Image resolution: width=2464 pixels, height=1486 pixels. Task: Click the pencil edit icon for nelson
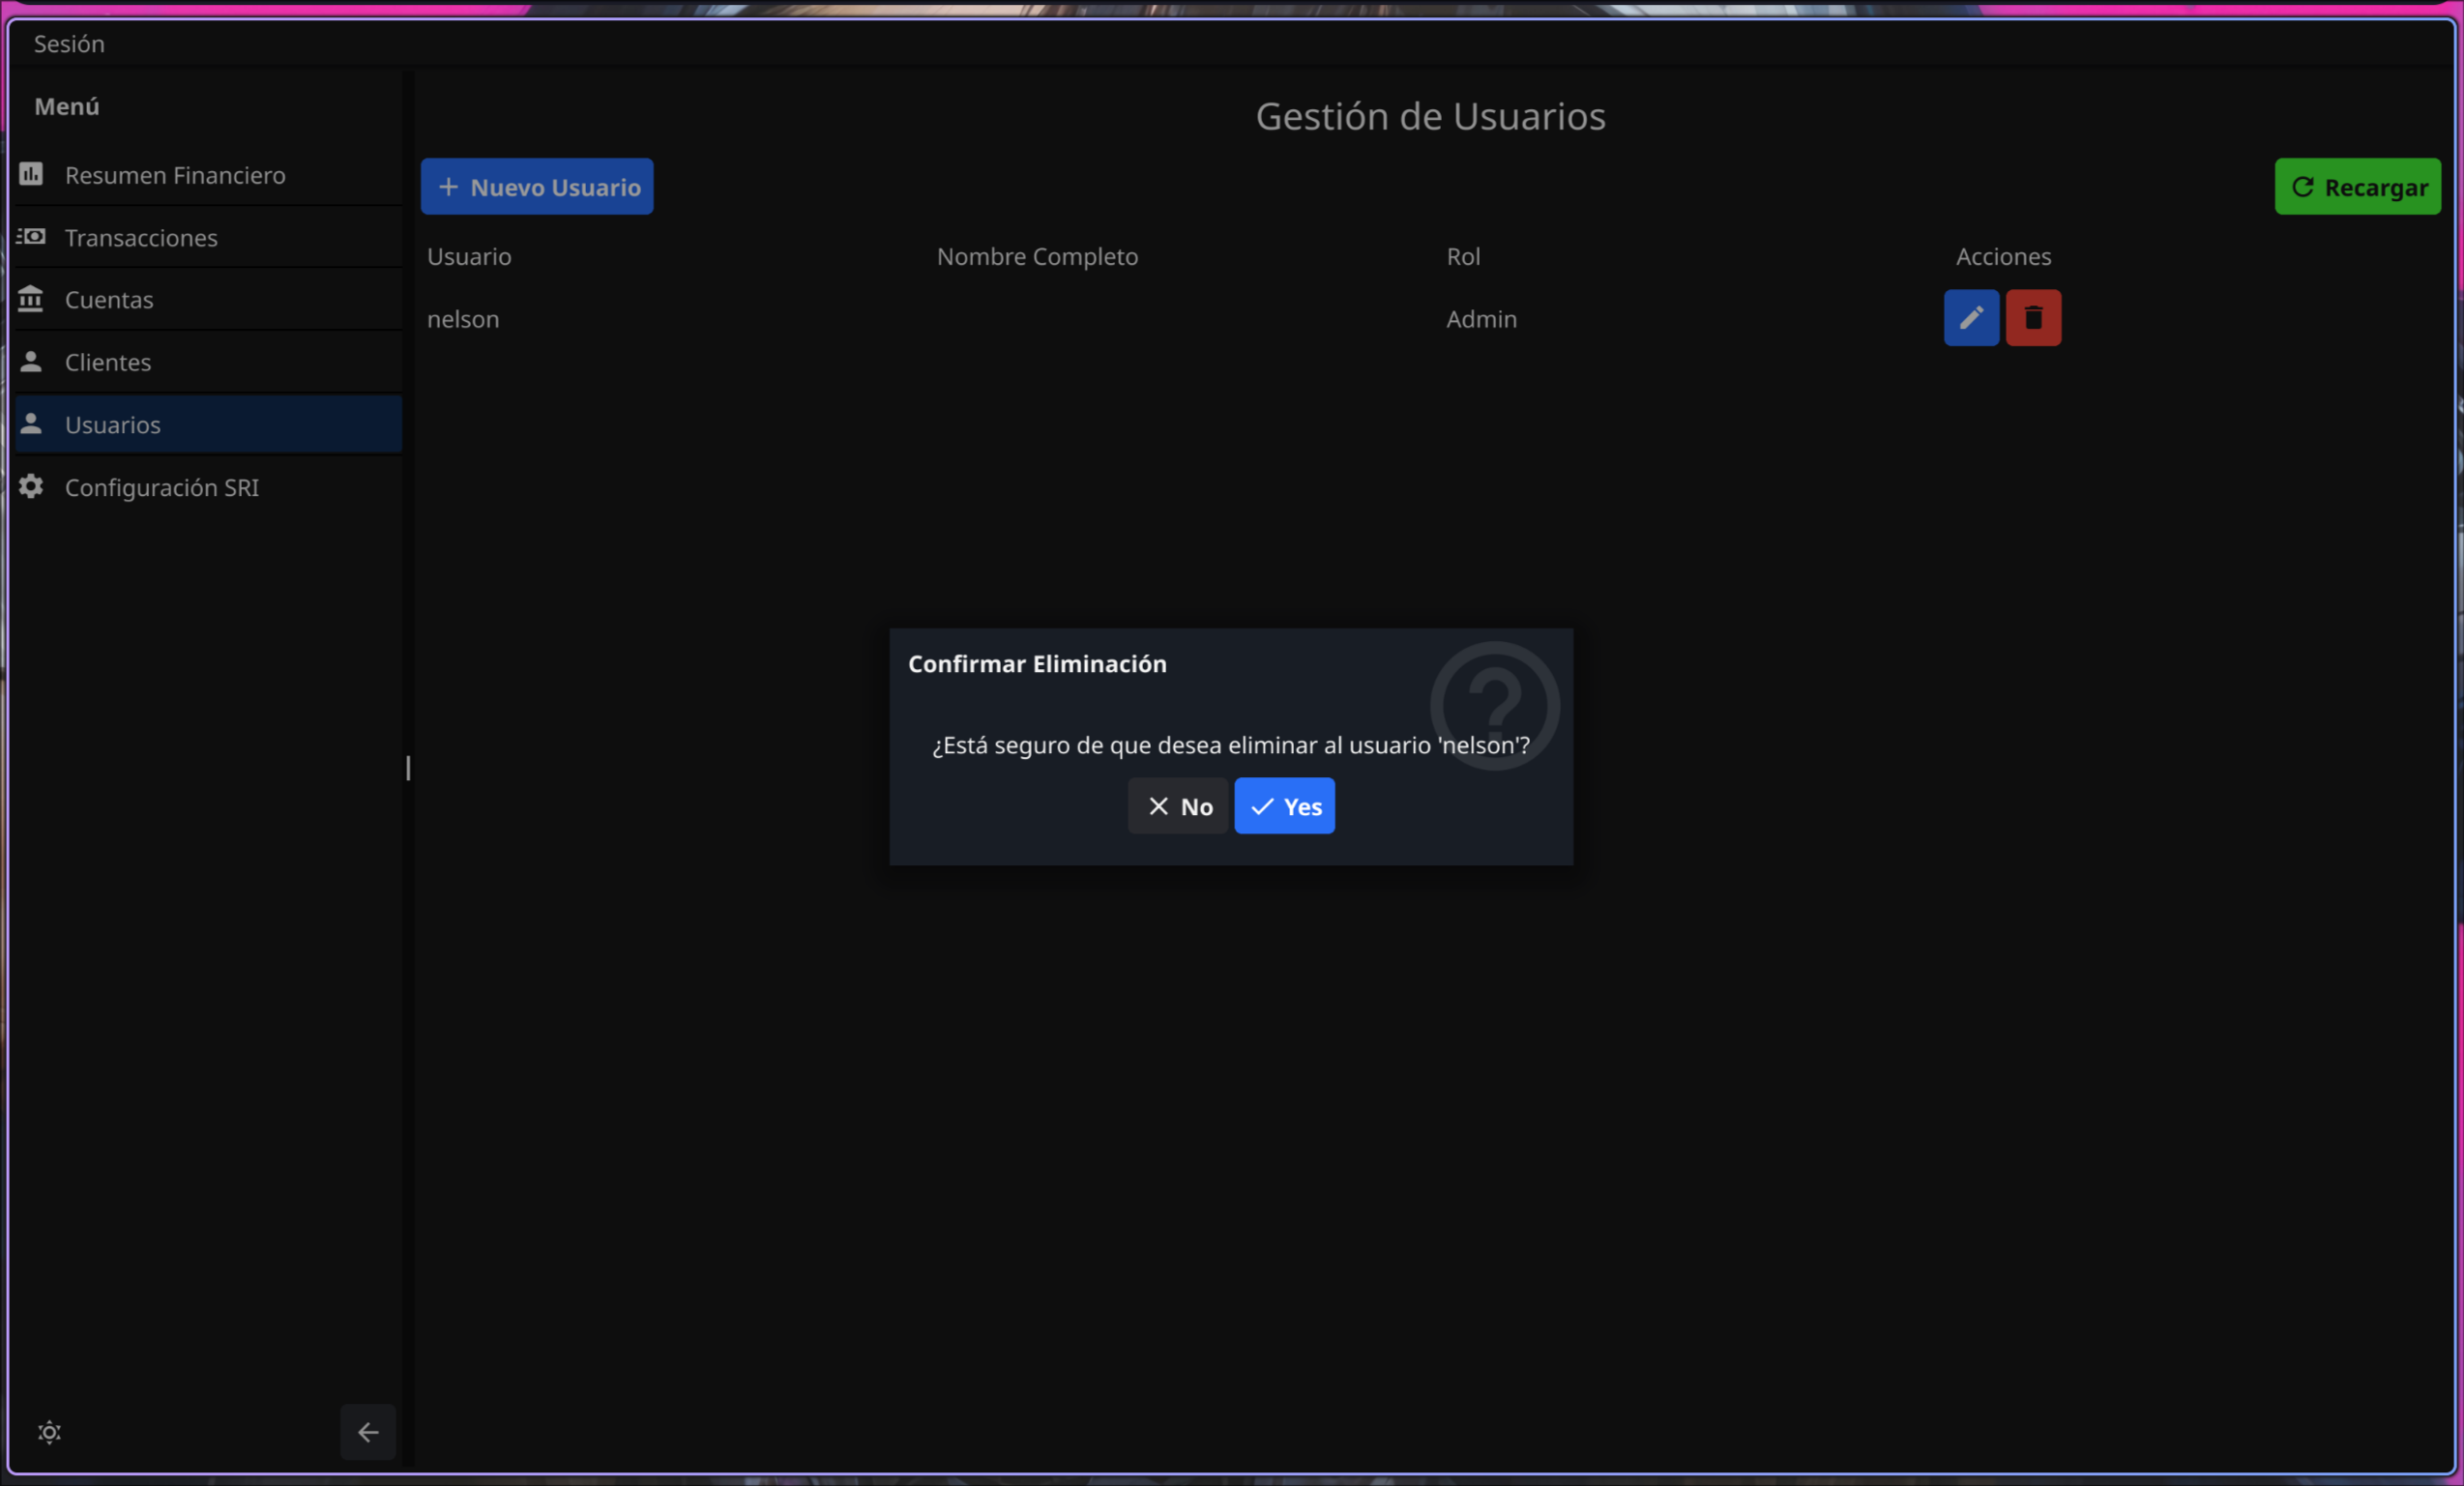pyautogui.click(x=1971, y=318)
